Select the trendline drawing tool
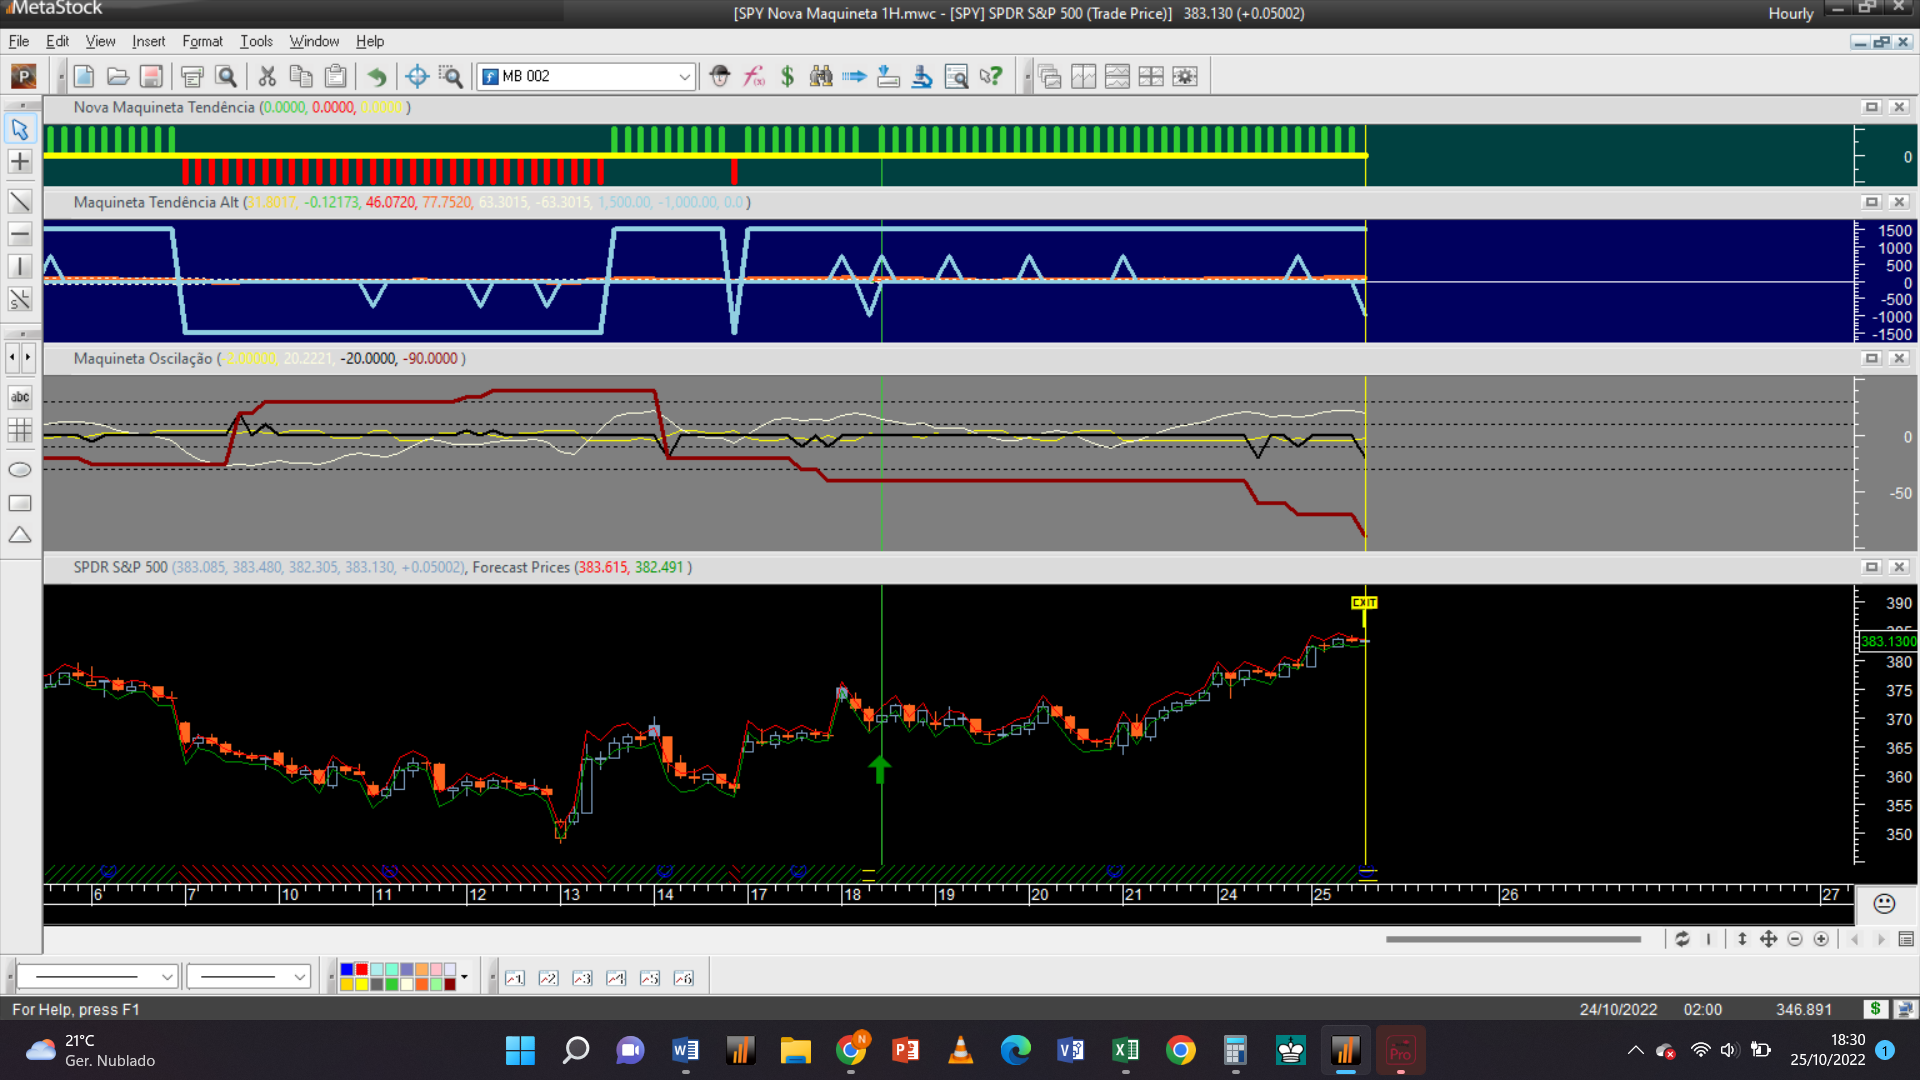1920x1080 pixels. pos(20,201)
